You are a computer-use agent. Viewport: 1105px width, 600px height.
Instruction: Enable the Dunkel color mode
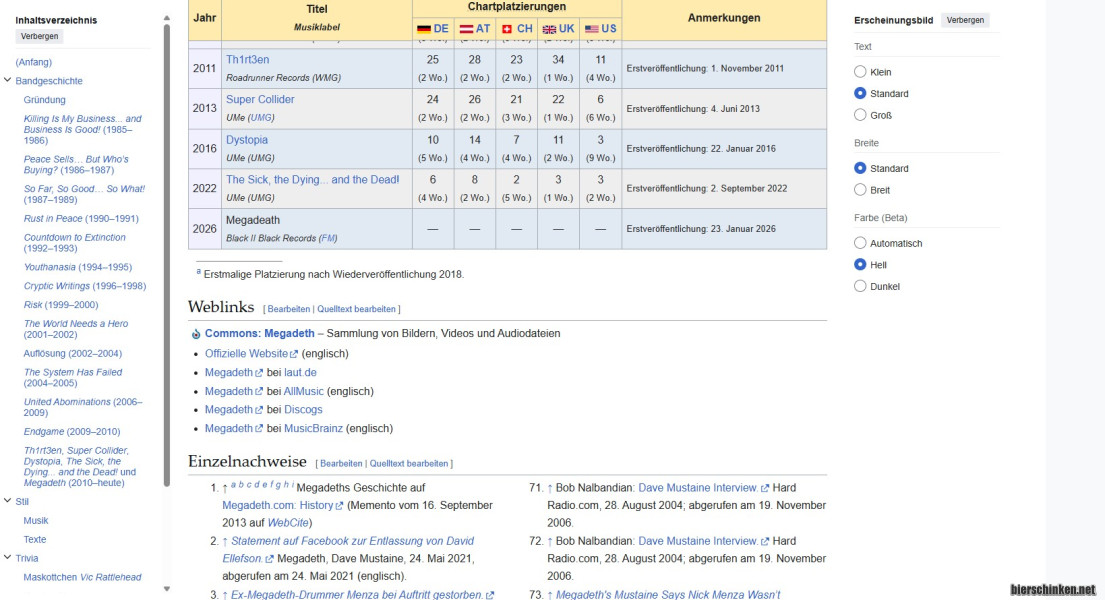[860, 286]
